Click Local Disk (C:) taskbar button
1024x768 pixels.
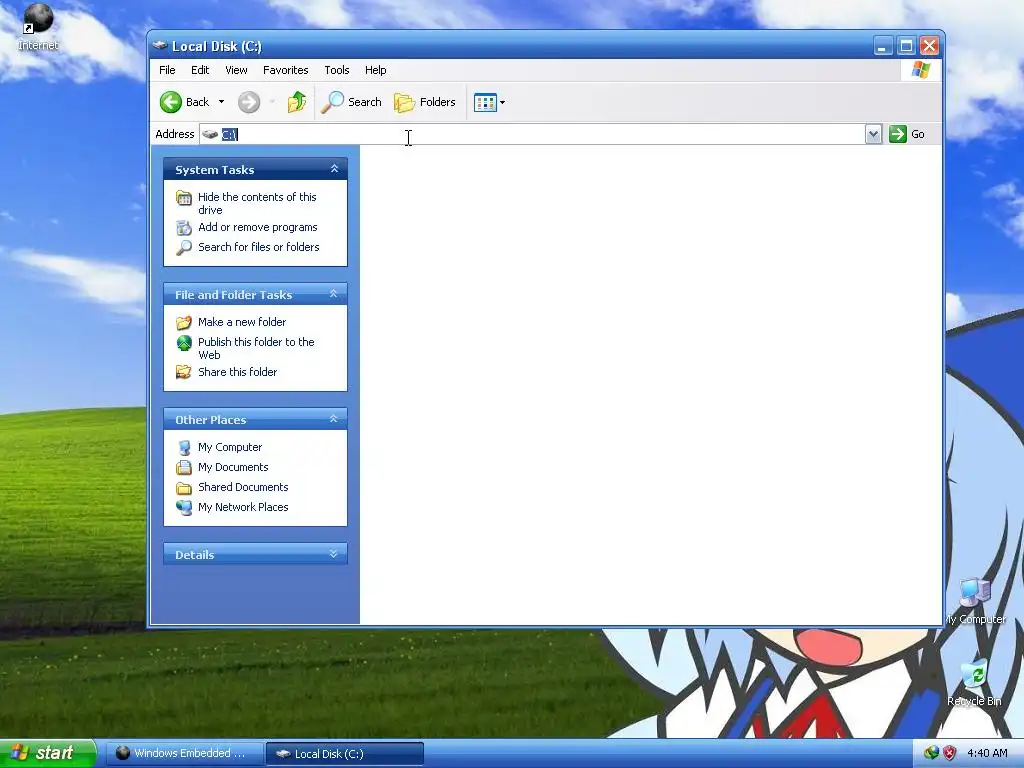pos(345,754)
